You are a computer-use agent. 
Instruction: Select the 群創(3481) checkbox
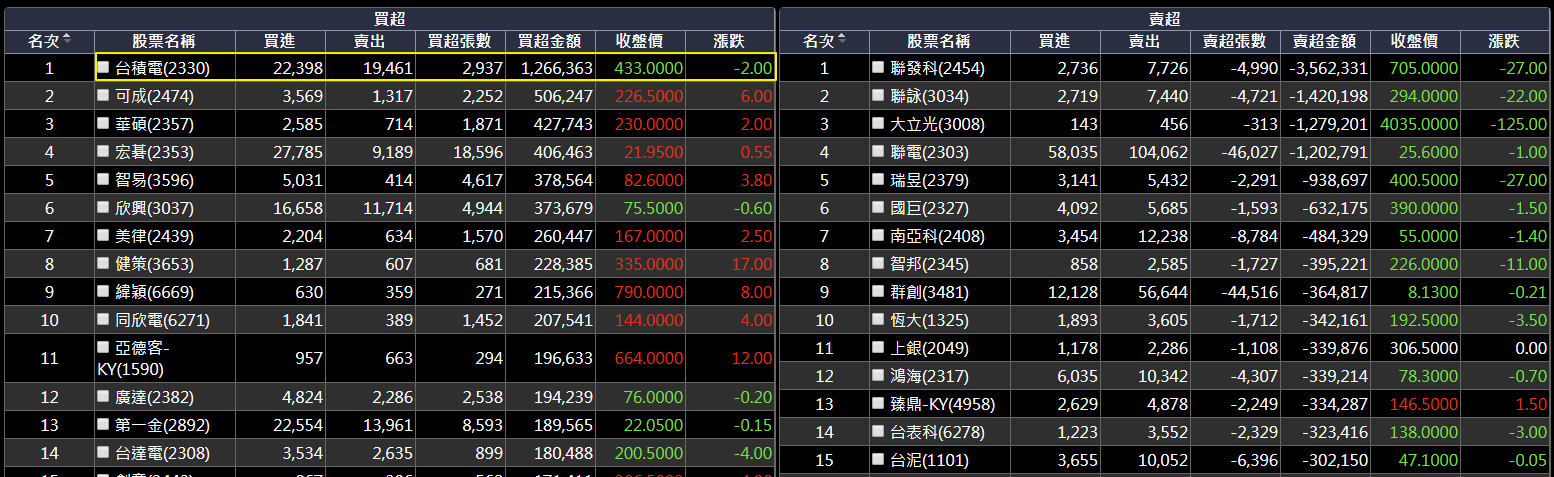point(878,292)
